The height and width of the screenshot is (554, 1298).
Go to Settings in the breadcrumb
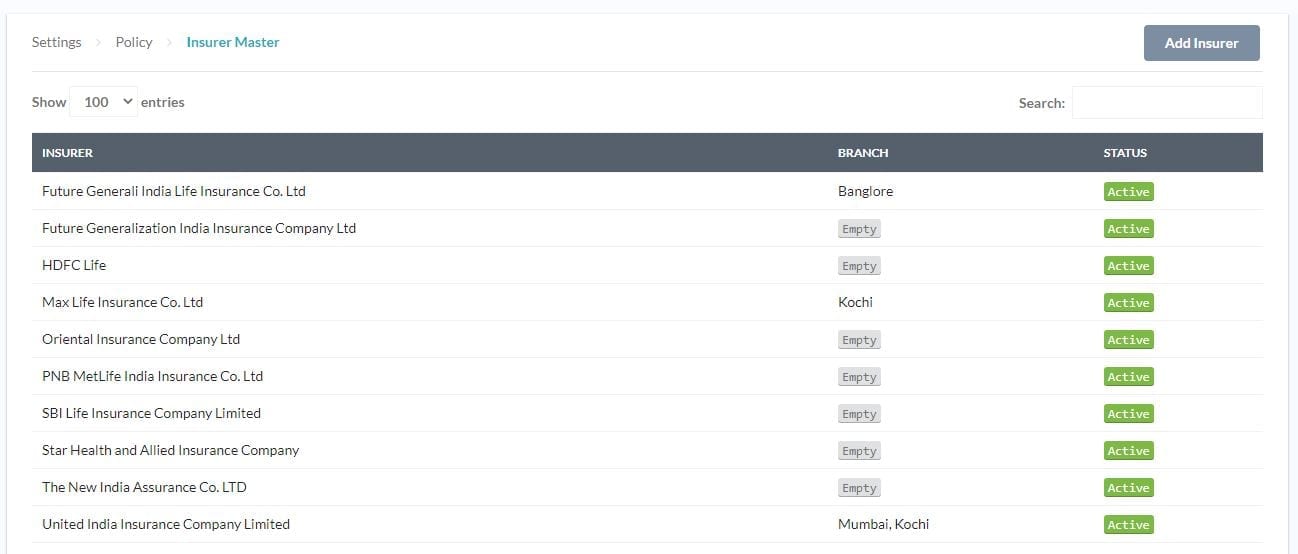tap(56, 42)
